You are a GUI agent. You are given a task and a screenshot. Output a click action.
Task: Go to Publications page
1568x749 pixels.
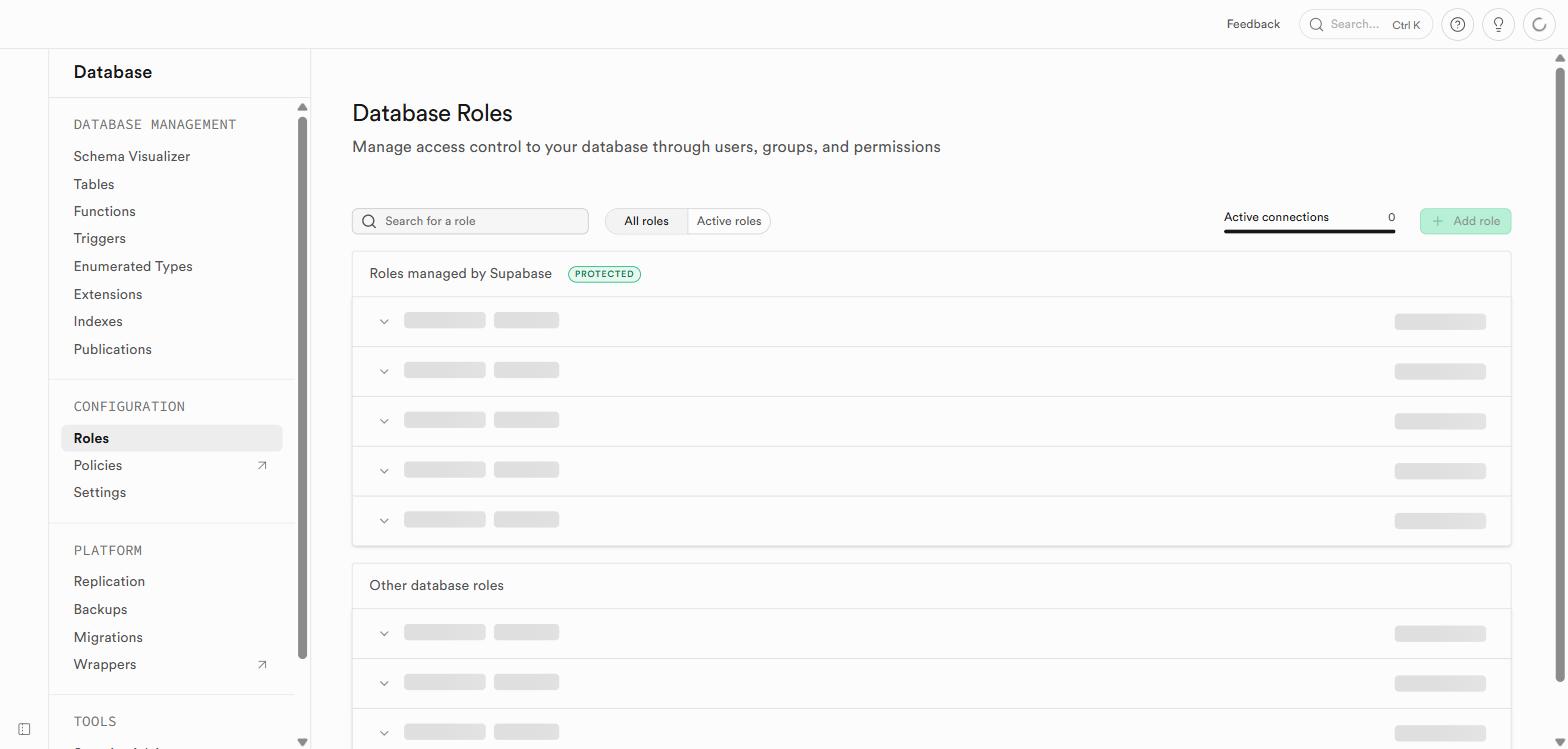coord(112,349)
